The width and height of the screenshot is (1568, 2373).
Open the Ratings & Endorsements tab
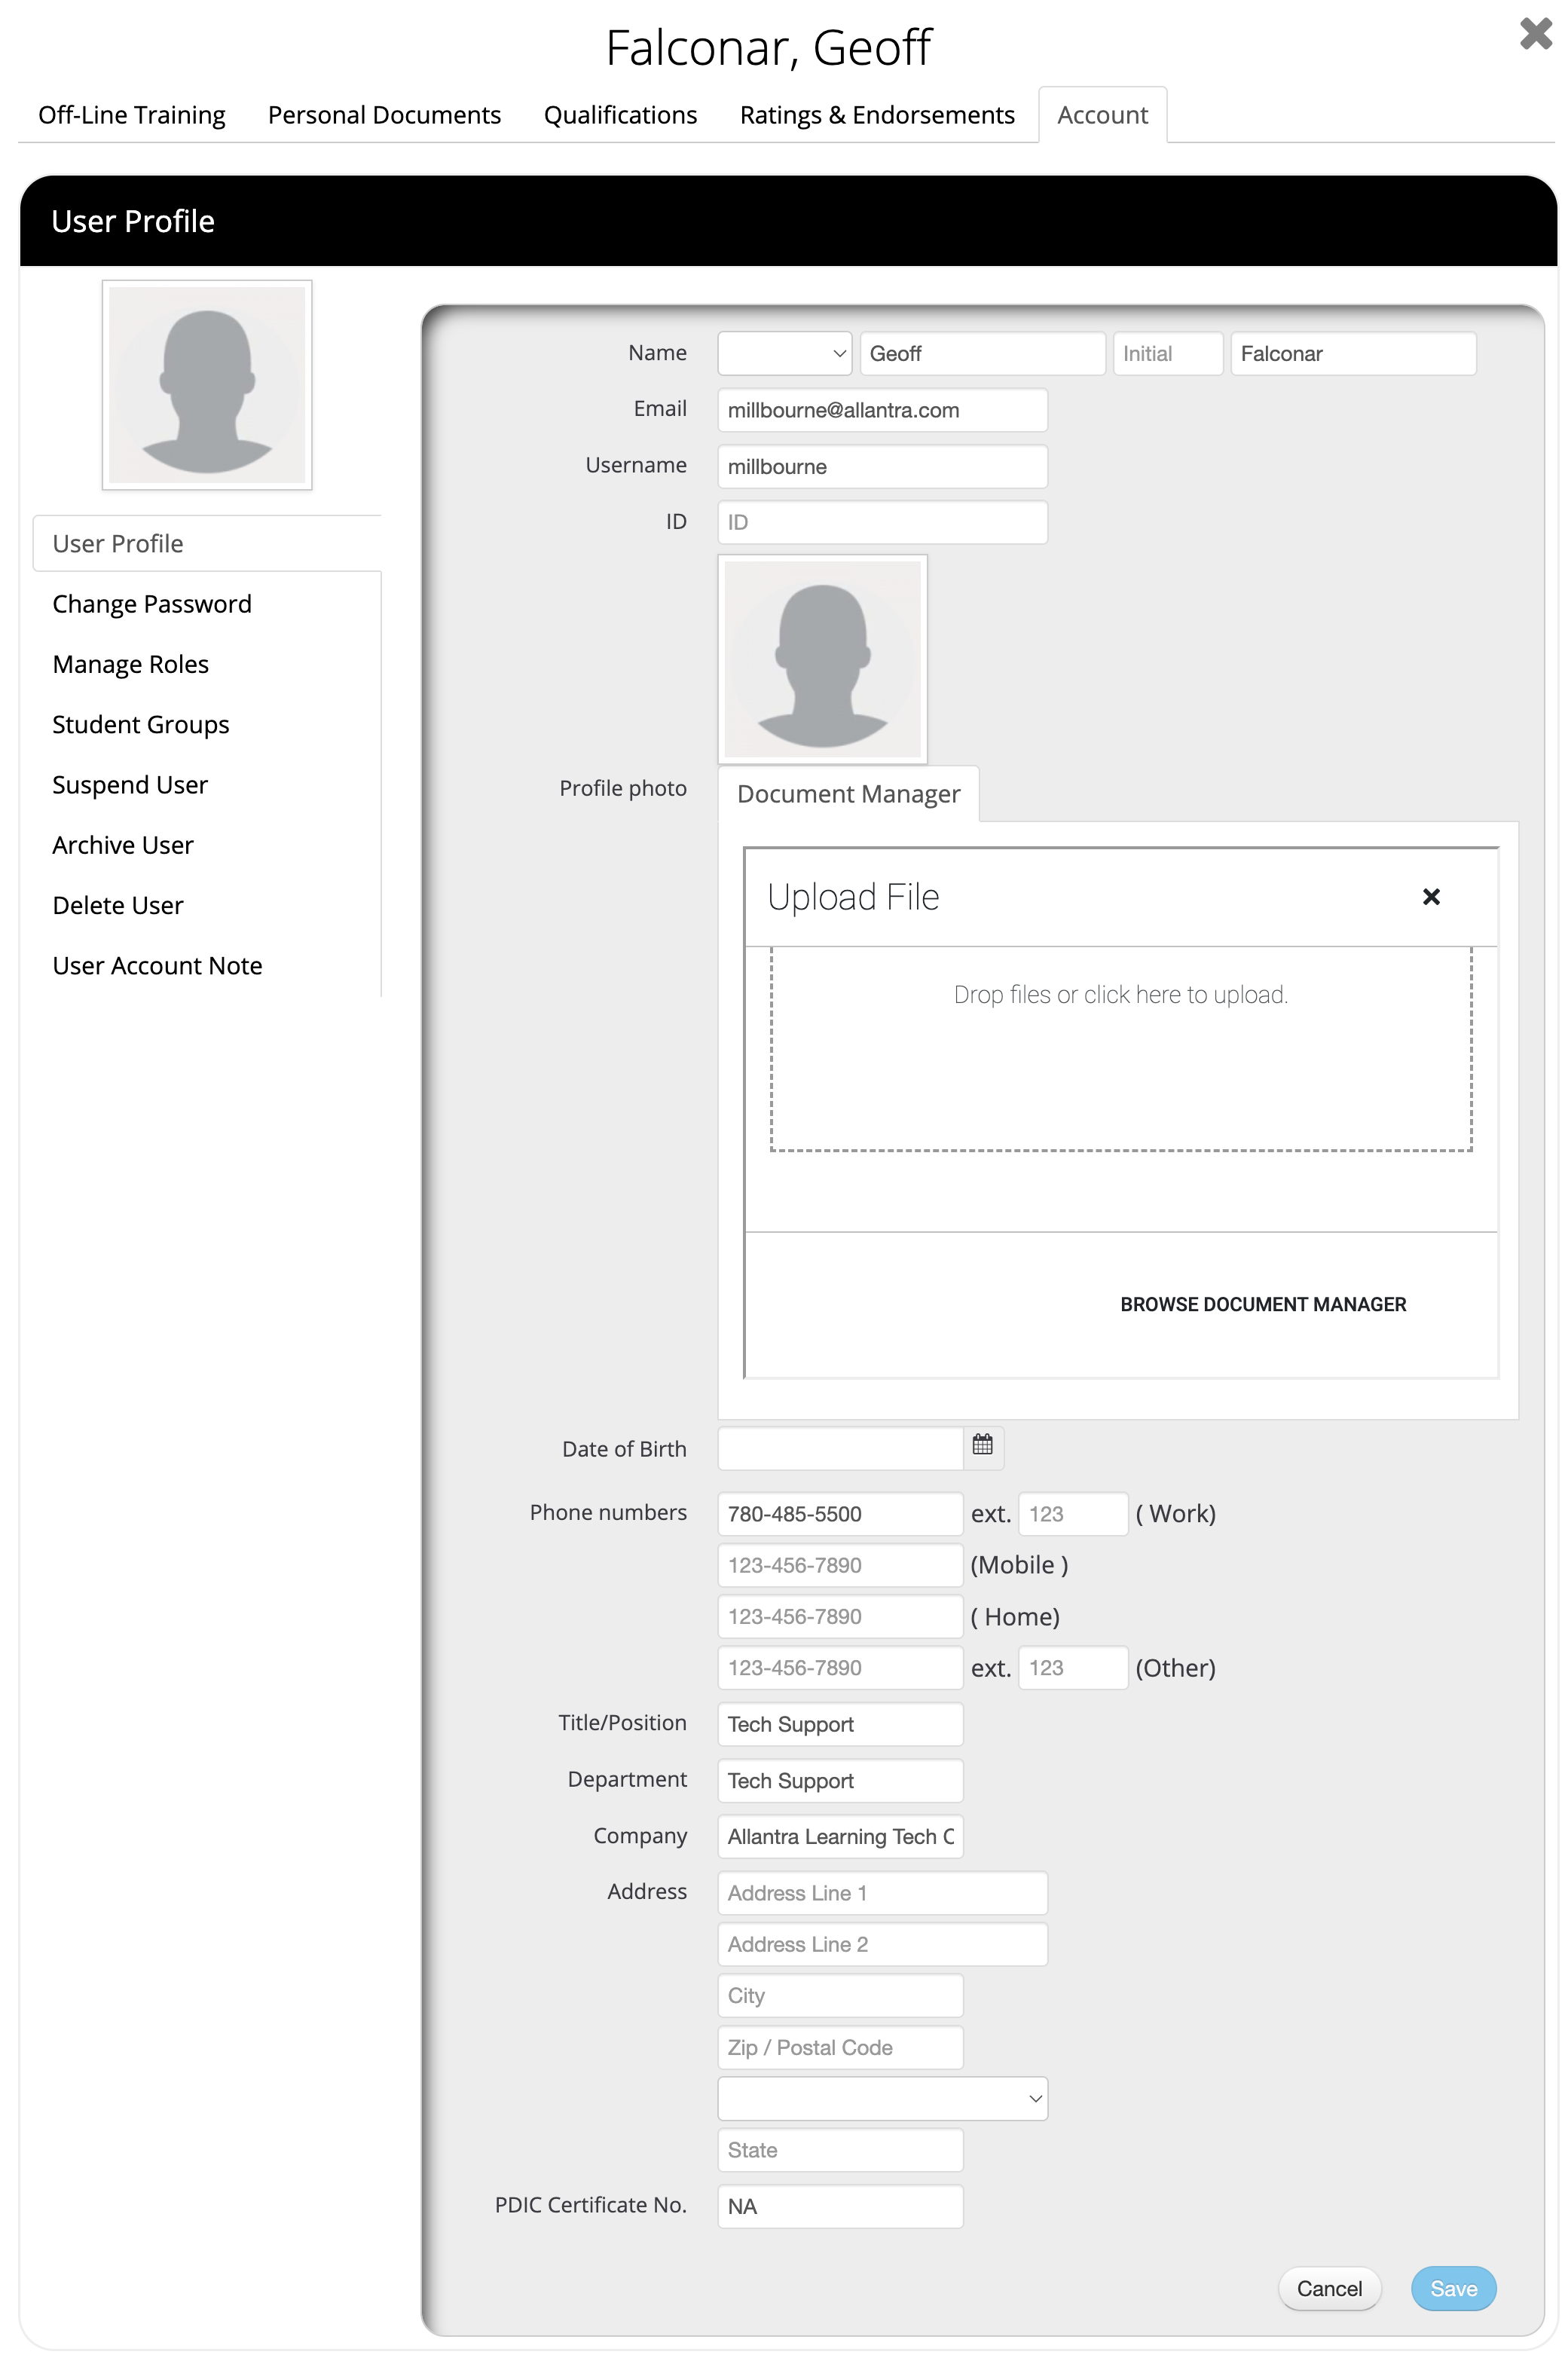(x=877, y=116)
